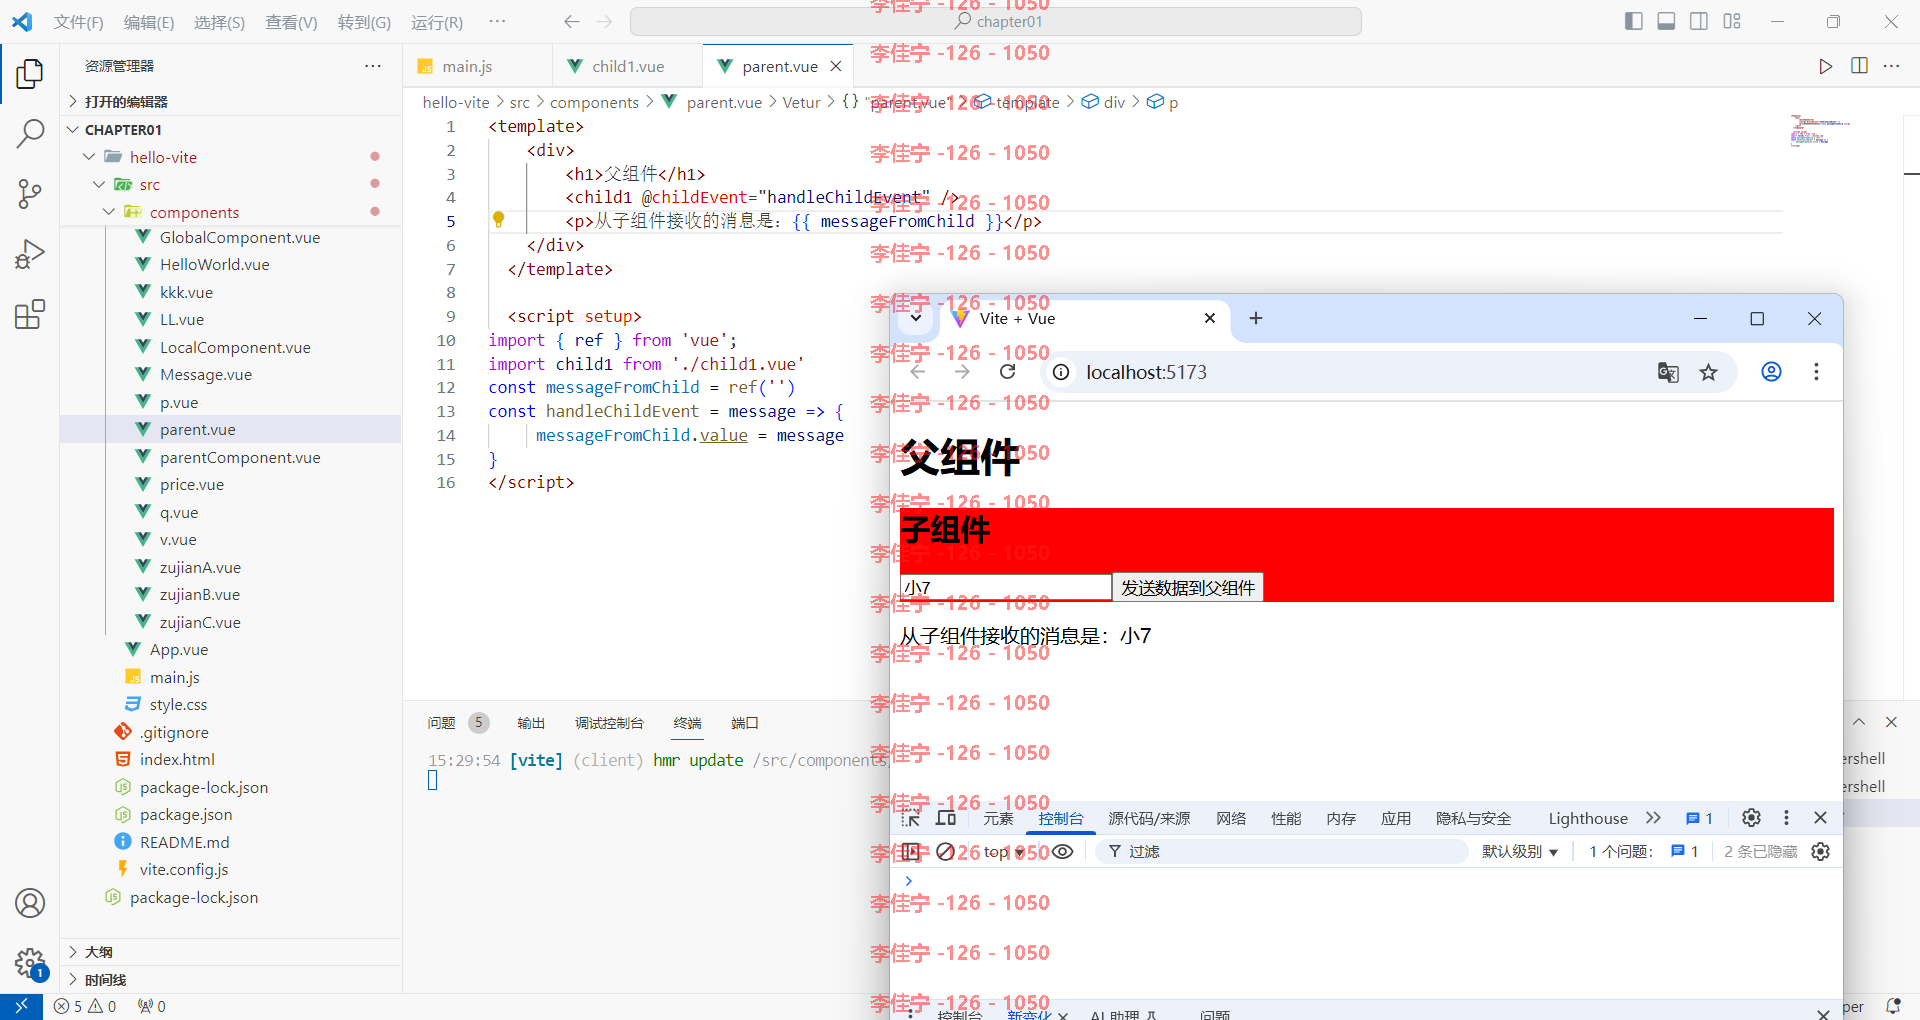This screenshot has width=1920, height=1020.
Task: Split the editor to the right
Action: [1859, 66]
